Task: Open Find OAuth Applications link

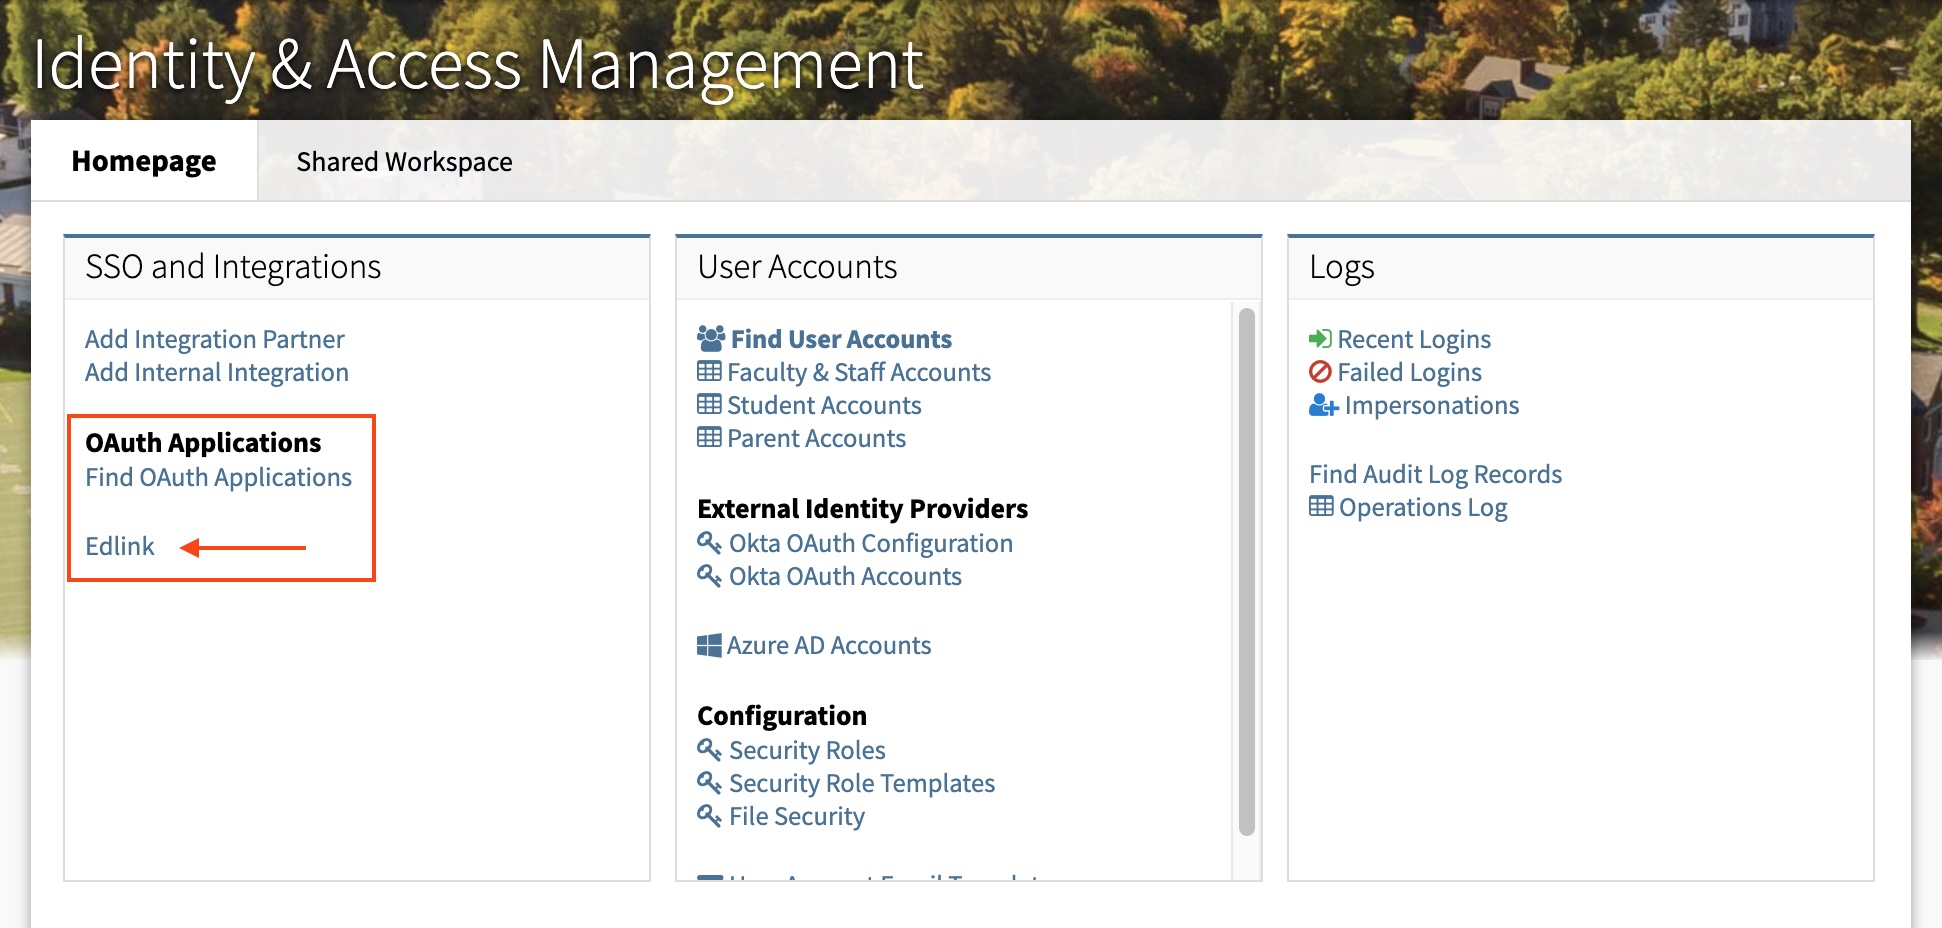Action: pyautogui.click(x=219, y=477)
